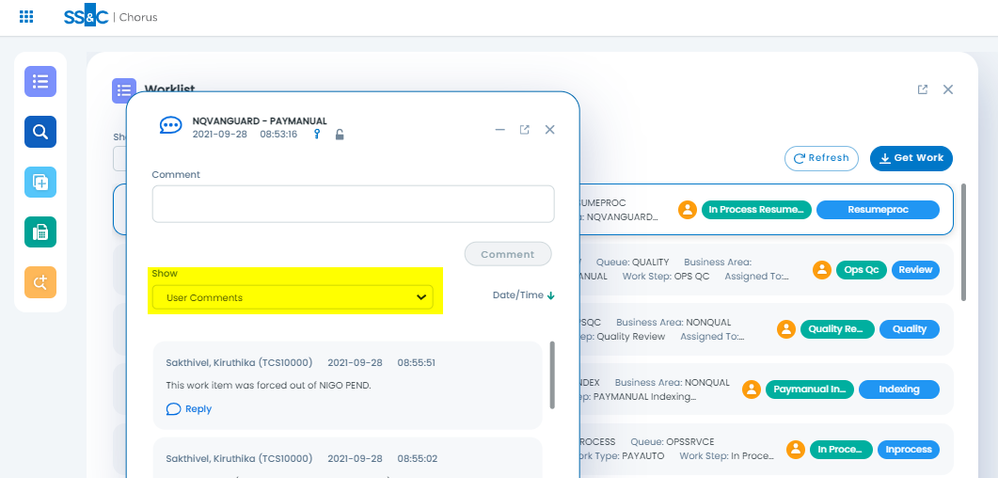Click the orange advanced search sidebar icon
Screen dimensions: 998x478
pyautogui.click(x=40, y=282)
